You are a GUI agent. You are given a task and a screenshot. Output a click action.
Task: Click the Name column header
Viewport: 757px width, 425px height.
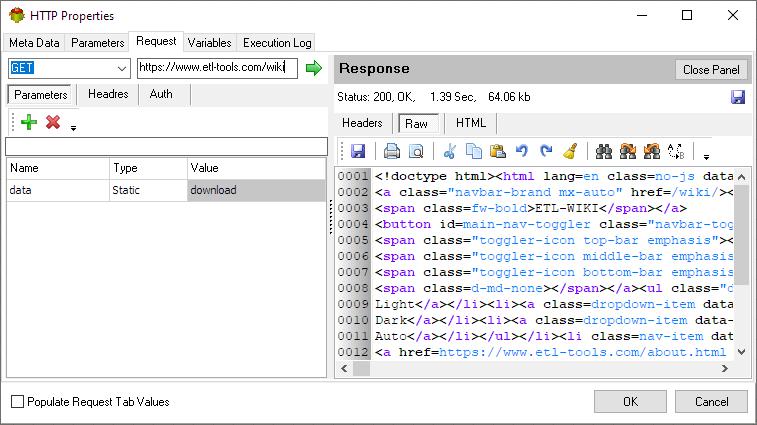[58, 169]
